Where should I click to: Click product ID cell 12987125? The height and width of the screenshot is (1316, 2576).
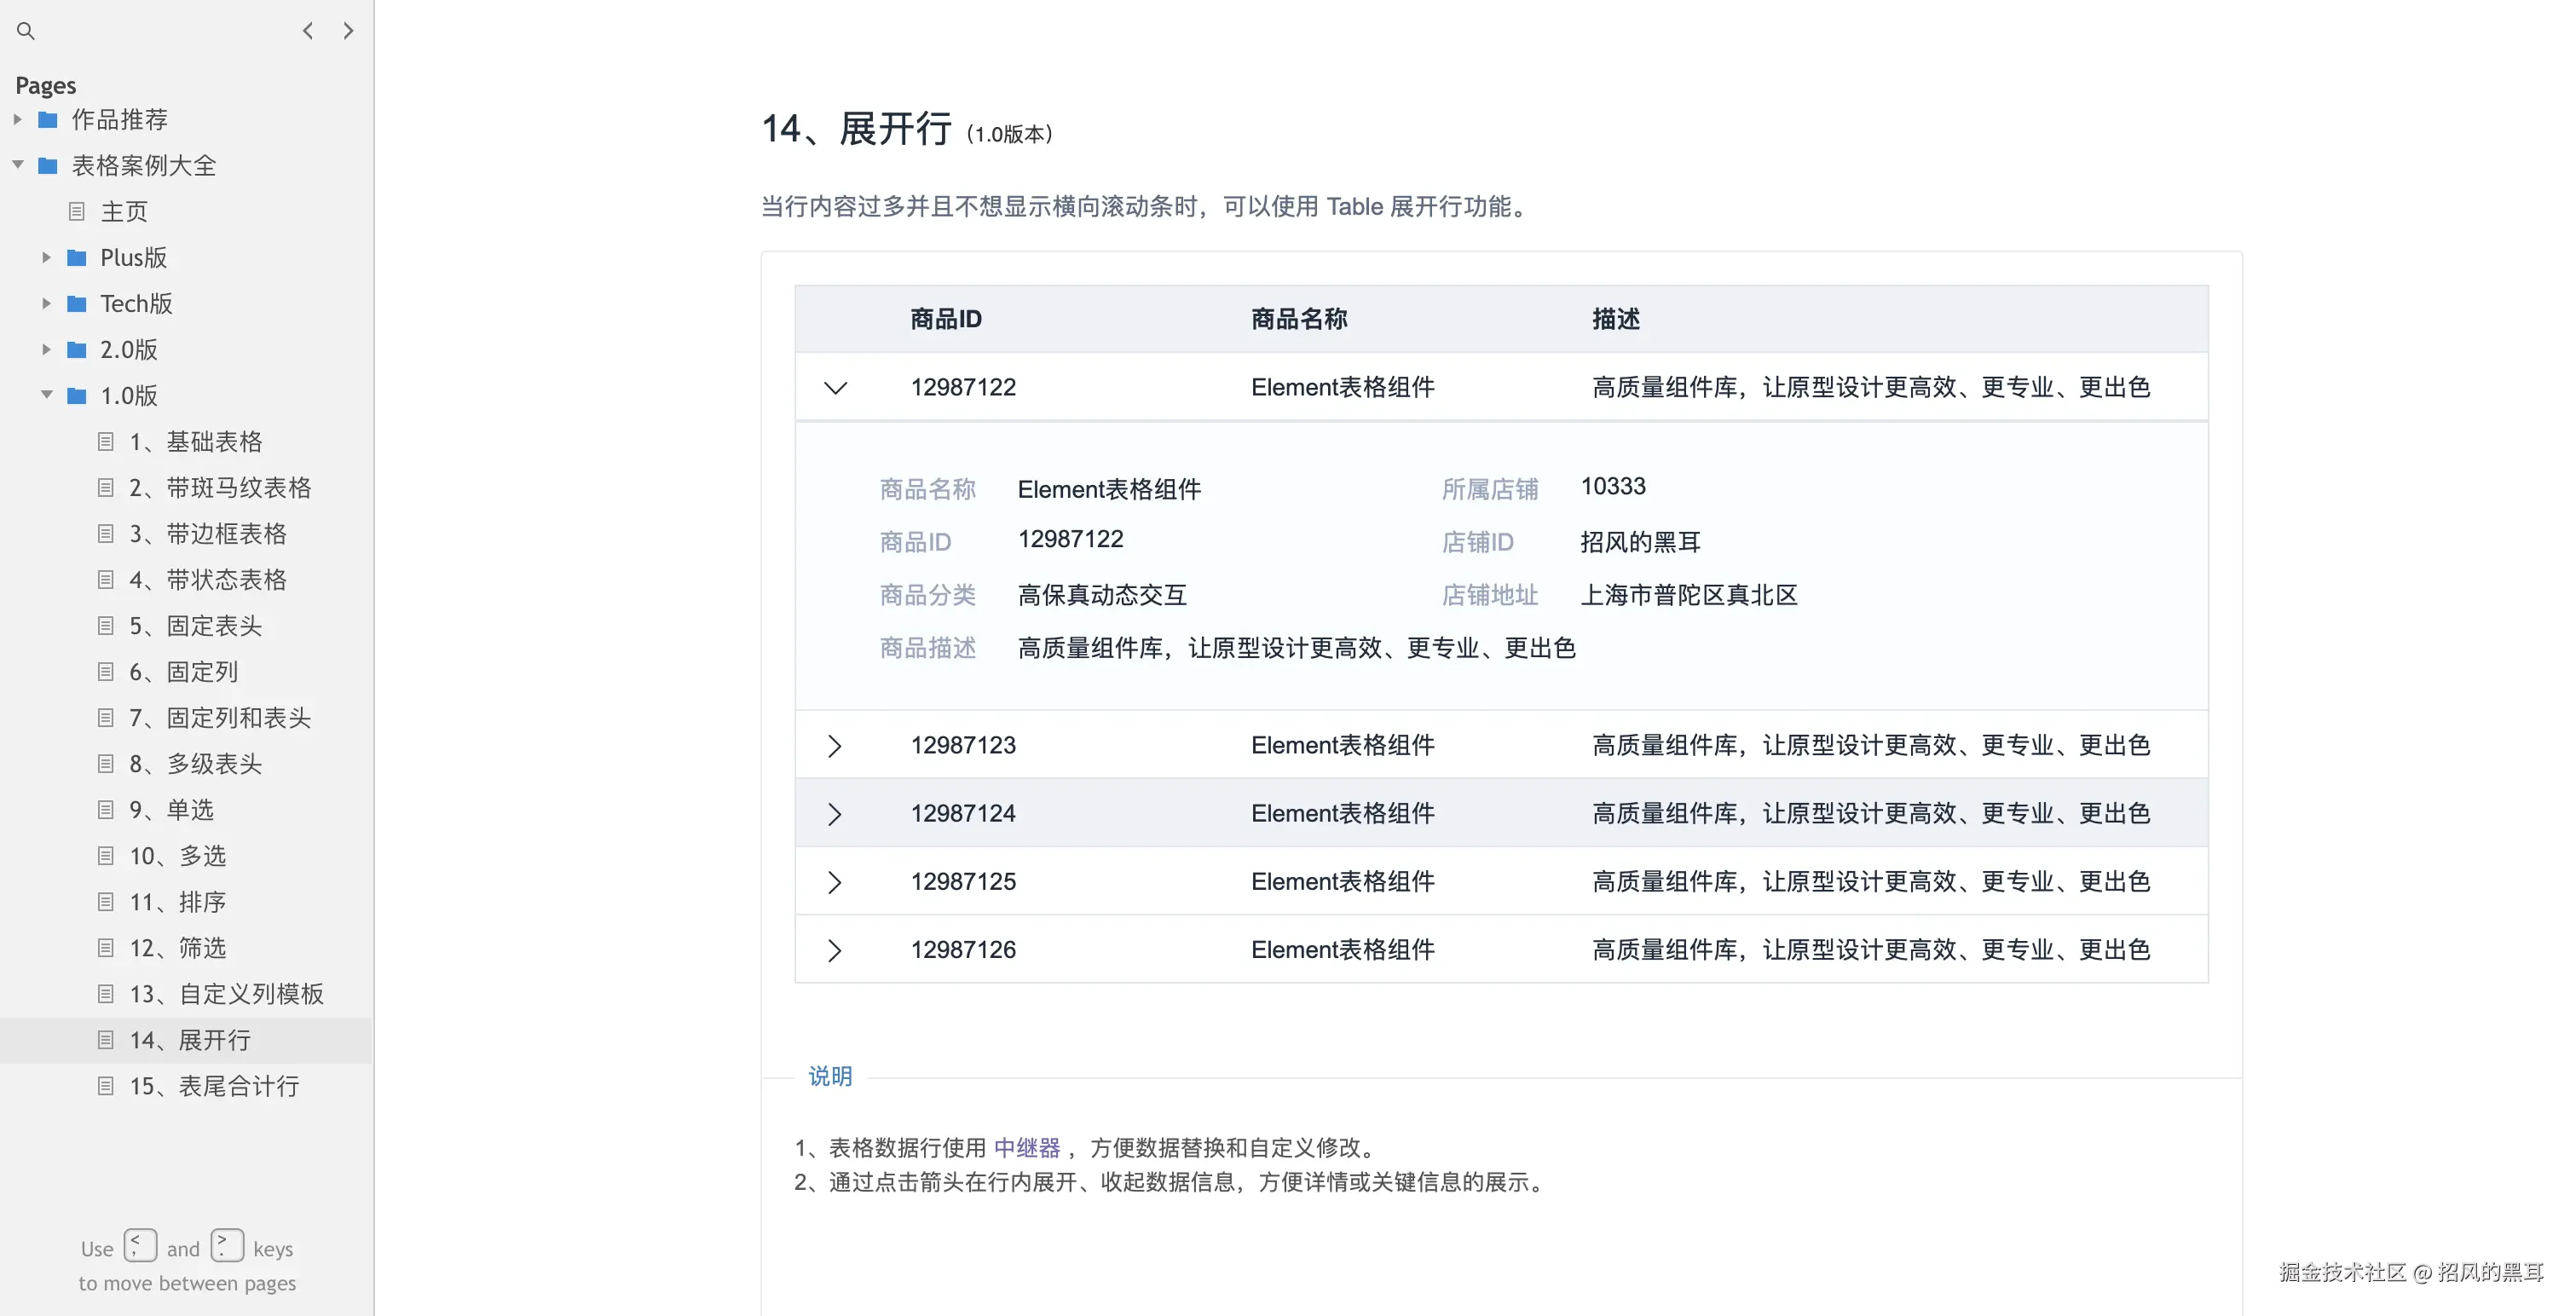click(x=962, y=882)
